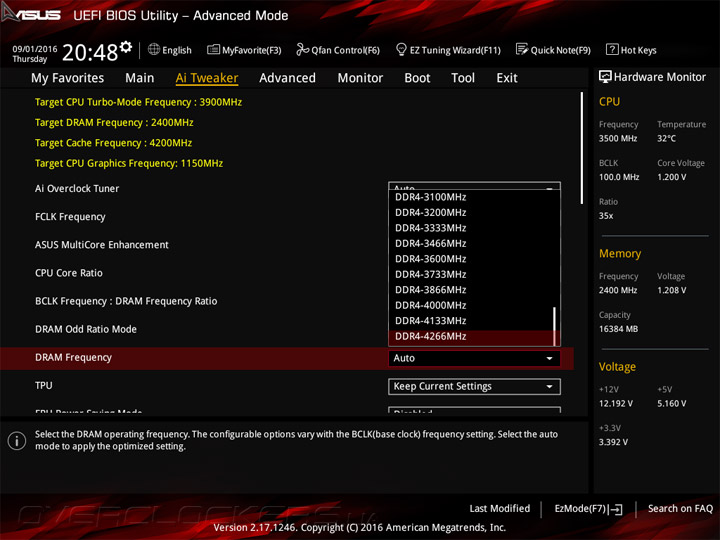Screen dimensions: 720x540
Task: Open the TPU Keep Current Settings dropdown
Action: click(x=474, y=387)
